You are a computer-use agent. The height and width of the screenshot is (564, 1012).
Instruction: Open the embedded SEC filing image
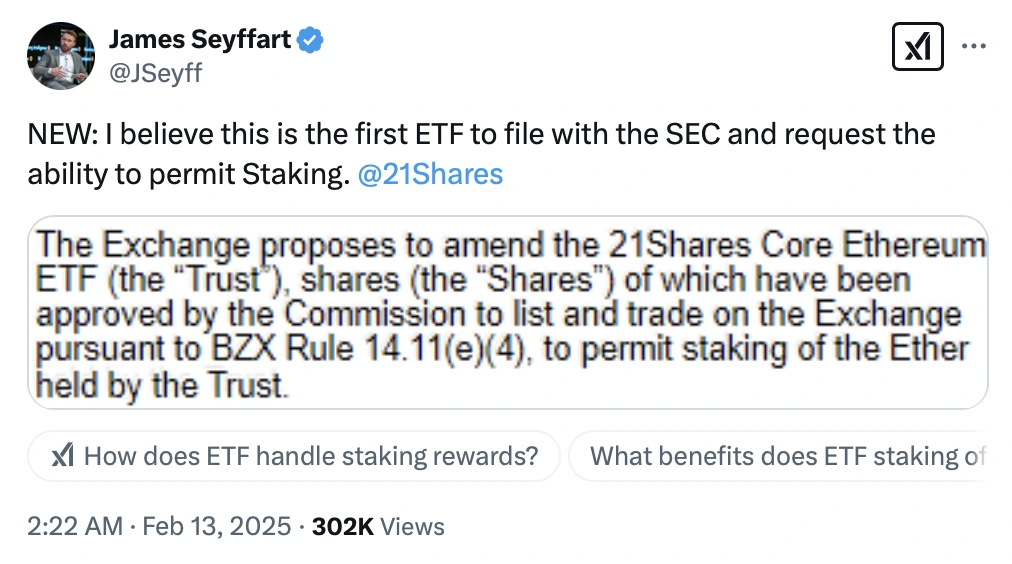coord(508,312)
